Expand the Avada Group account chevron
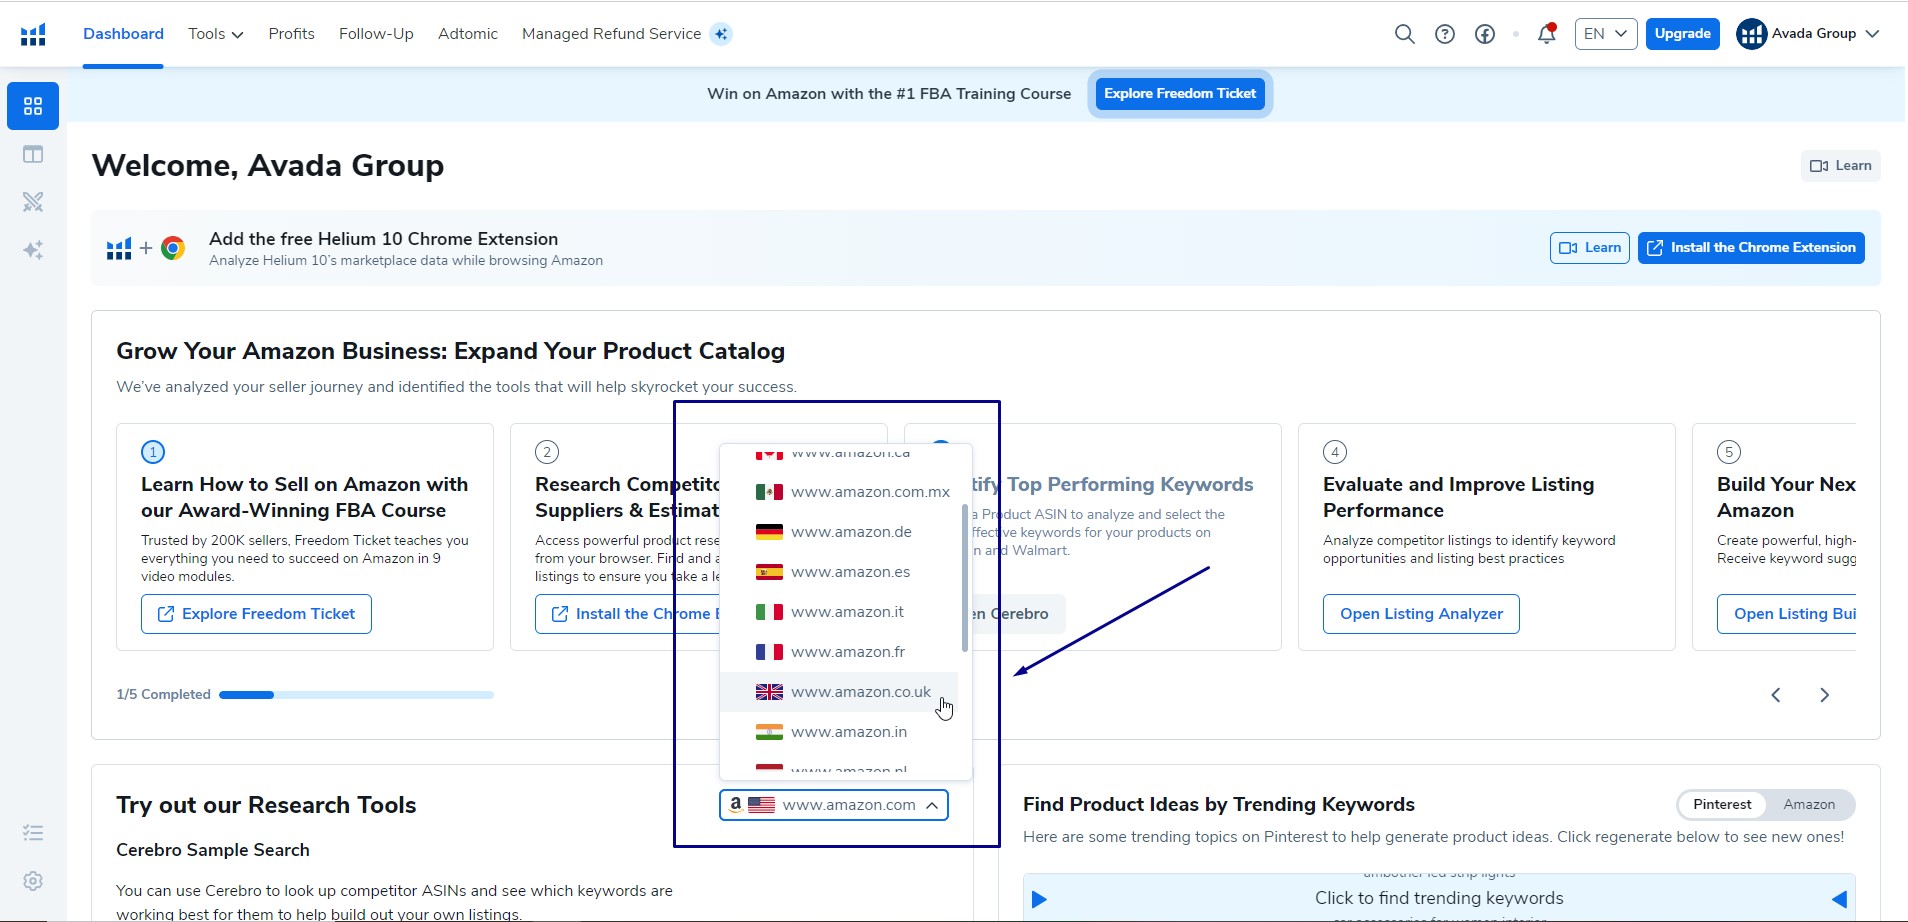This screenshot has width=1908, height=922. 1873,34
